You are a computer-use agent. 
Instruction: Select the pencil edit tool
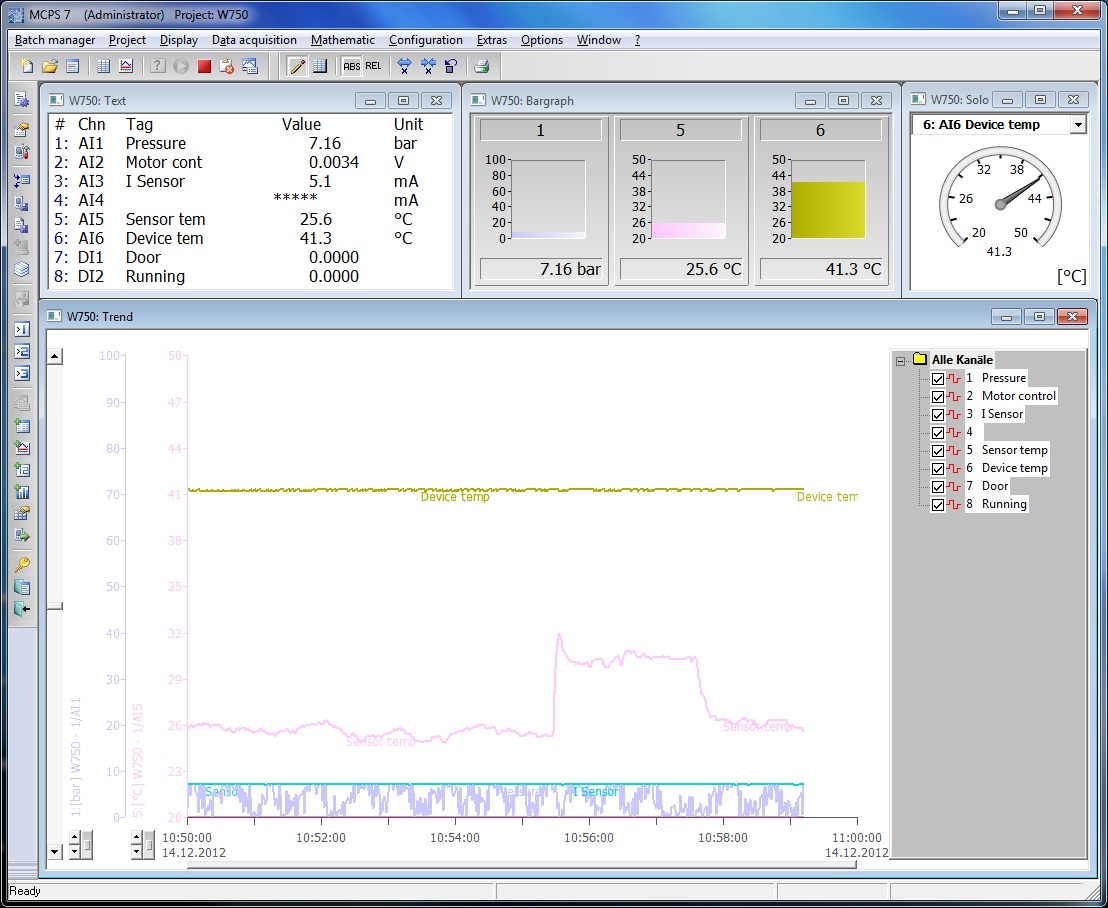click(297, 66)
